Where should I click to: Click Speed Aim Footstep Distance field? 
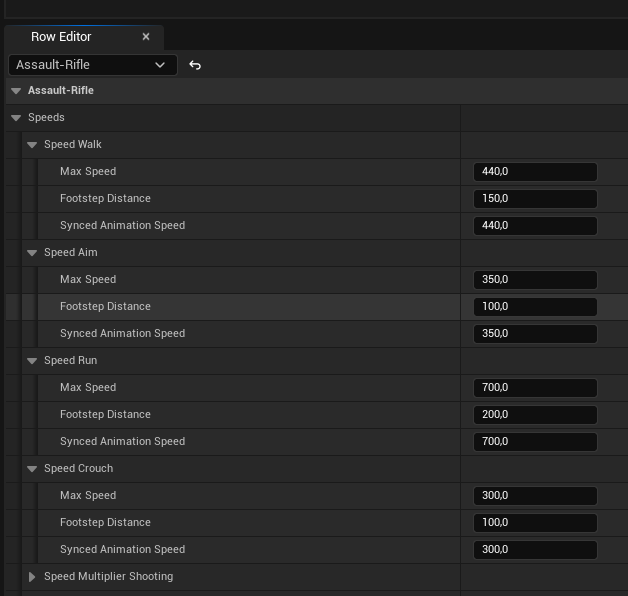click(x=535, y=307)
